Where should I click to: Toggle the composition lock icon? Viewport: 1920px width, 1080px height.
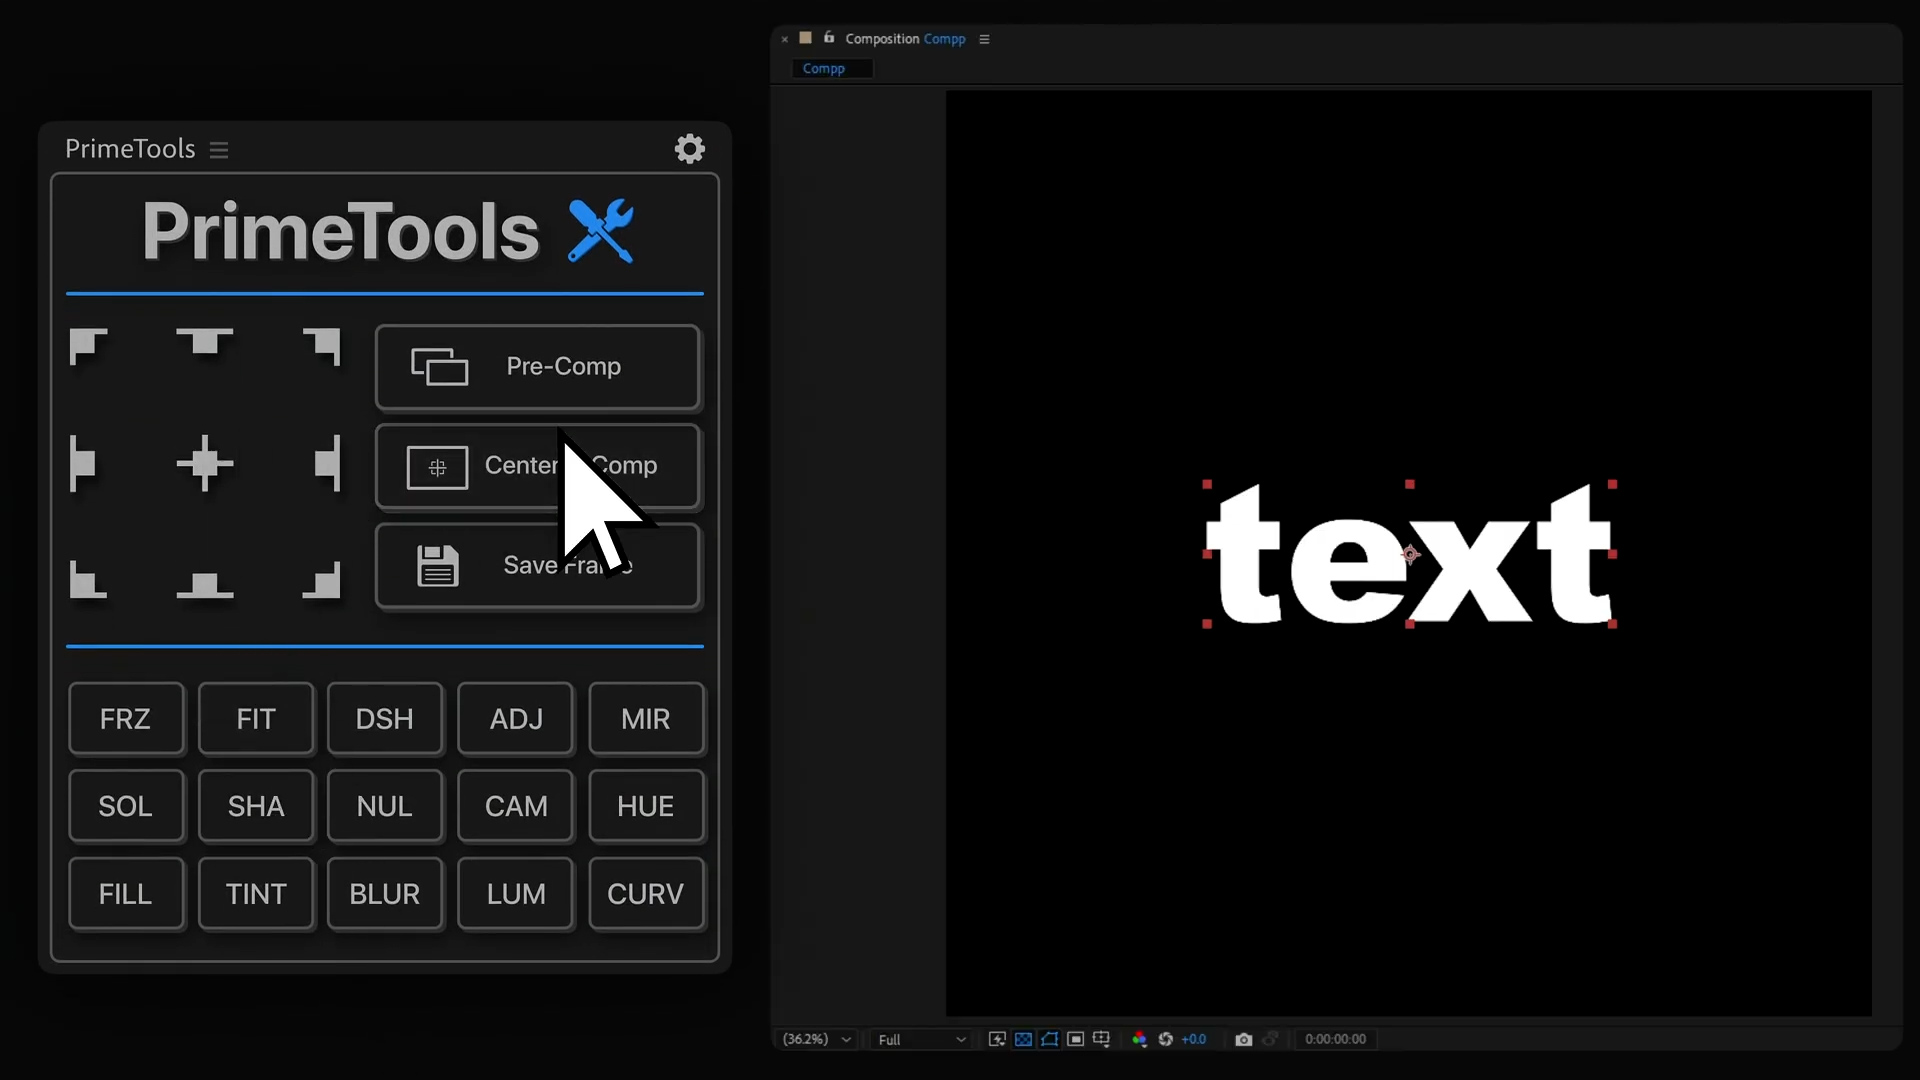(830, 38)
